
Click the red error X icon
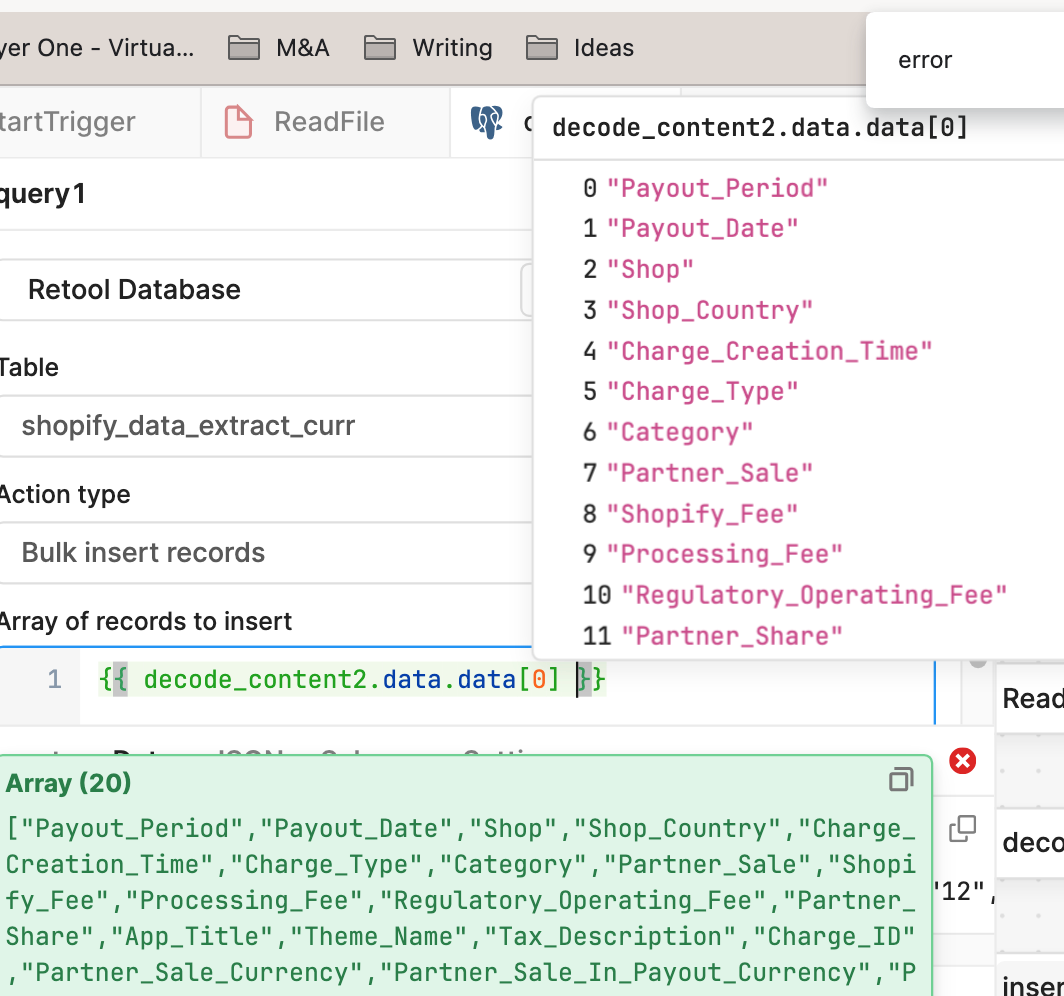point(962,761)
